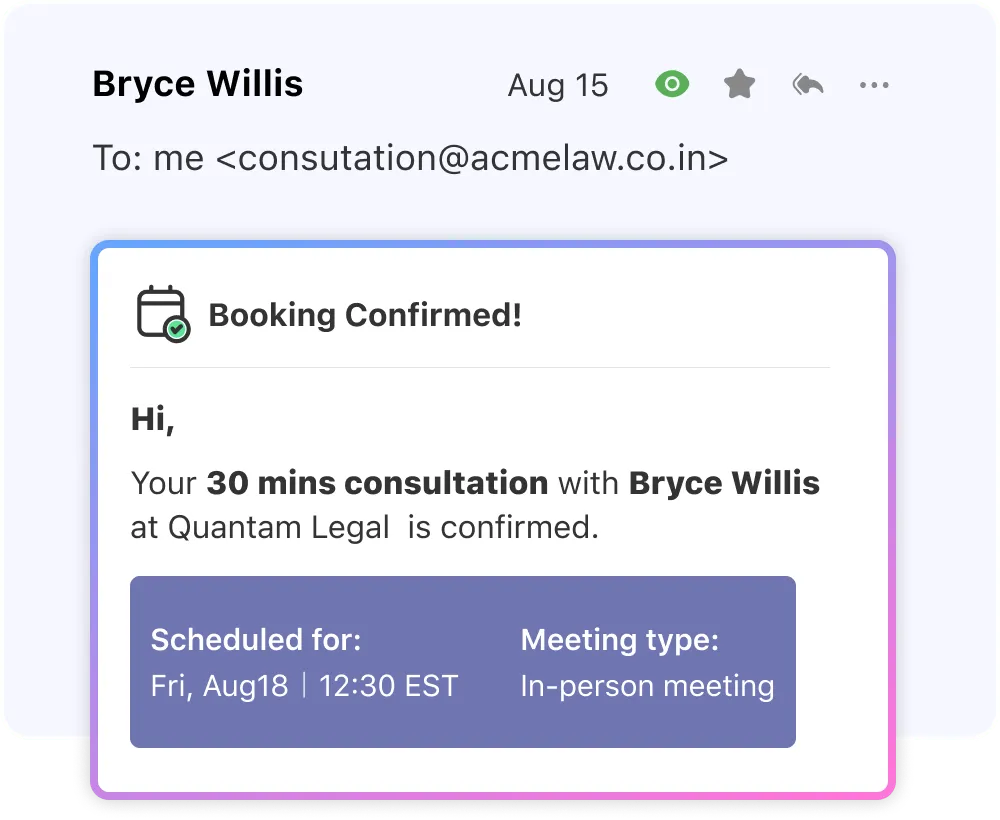Click the green checkmark on the calendar icon
1000x820 pixels.
point(177,330)
